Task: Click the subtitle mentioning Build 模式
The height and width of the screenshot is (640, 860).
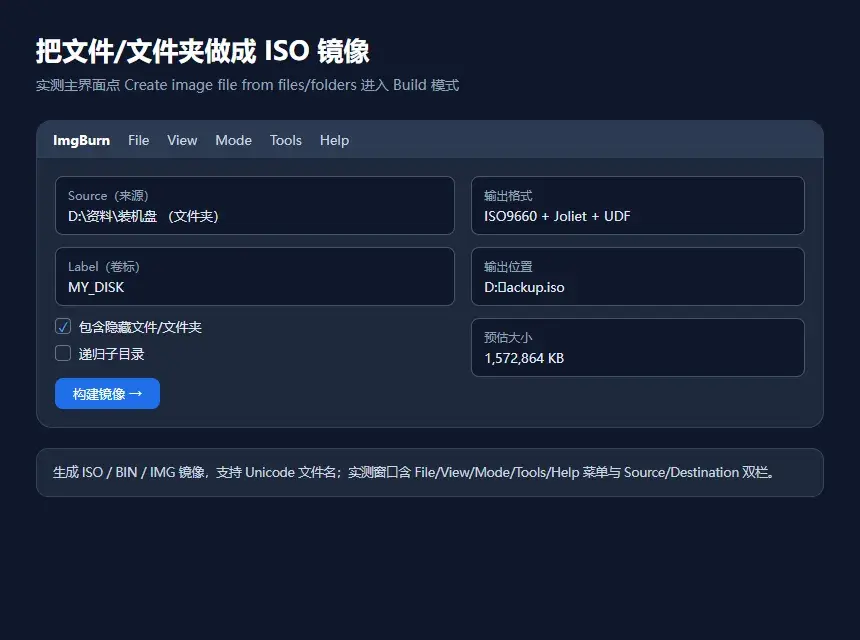Action: coord(247,85)
